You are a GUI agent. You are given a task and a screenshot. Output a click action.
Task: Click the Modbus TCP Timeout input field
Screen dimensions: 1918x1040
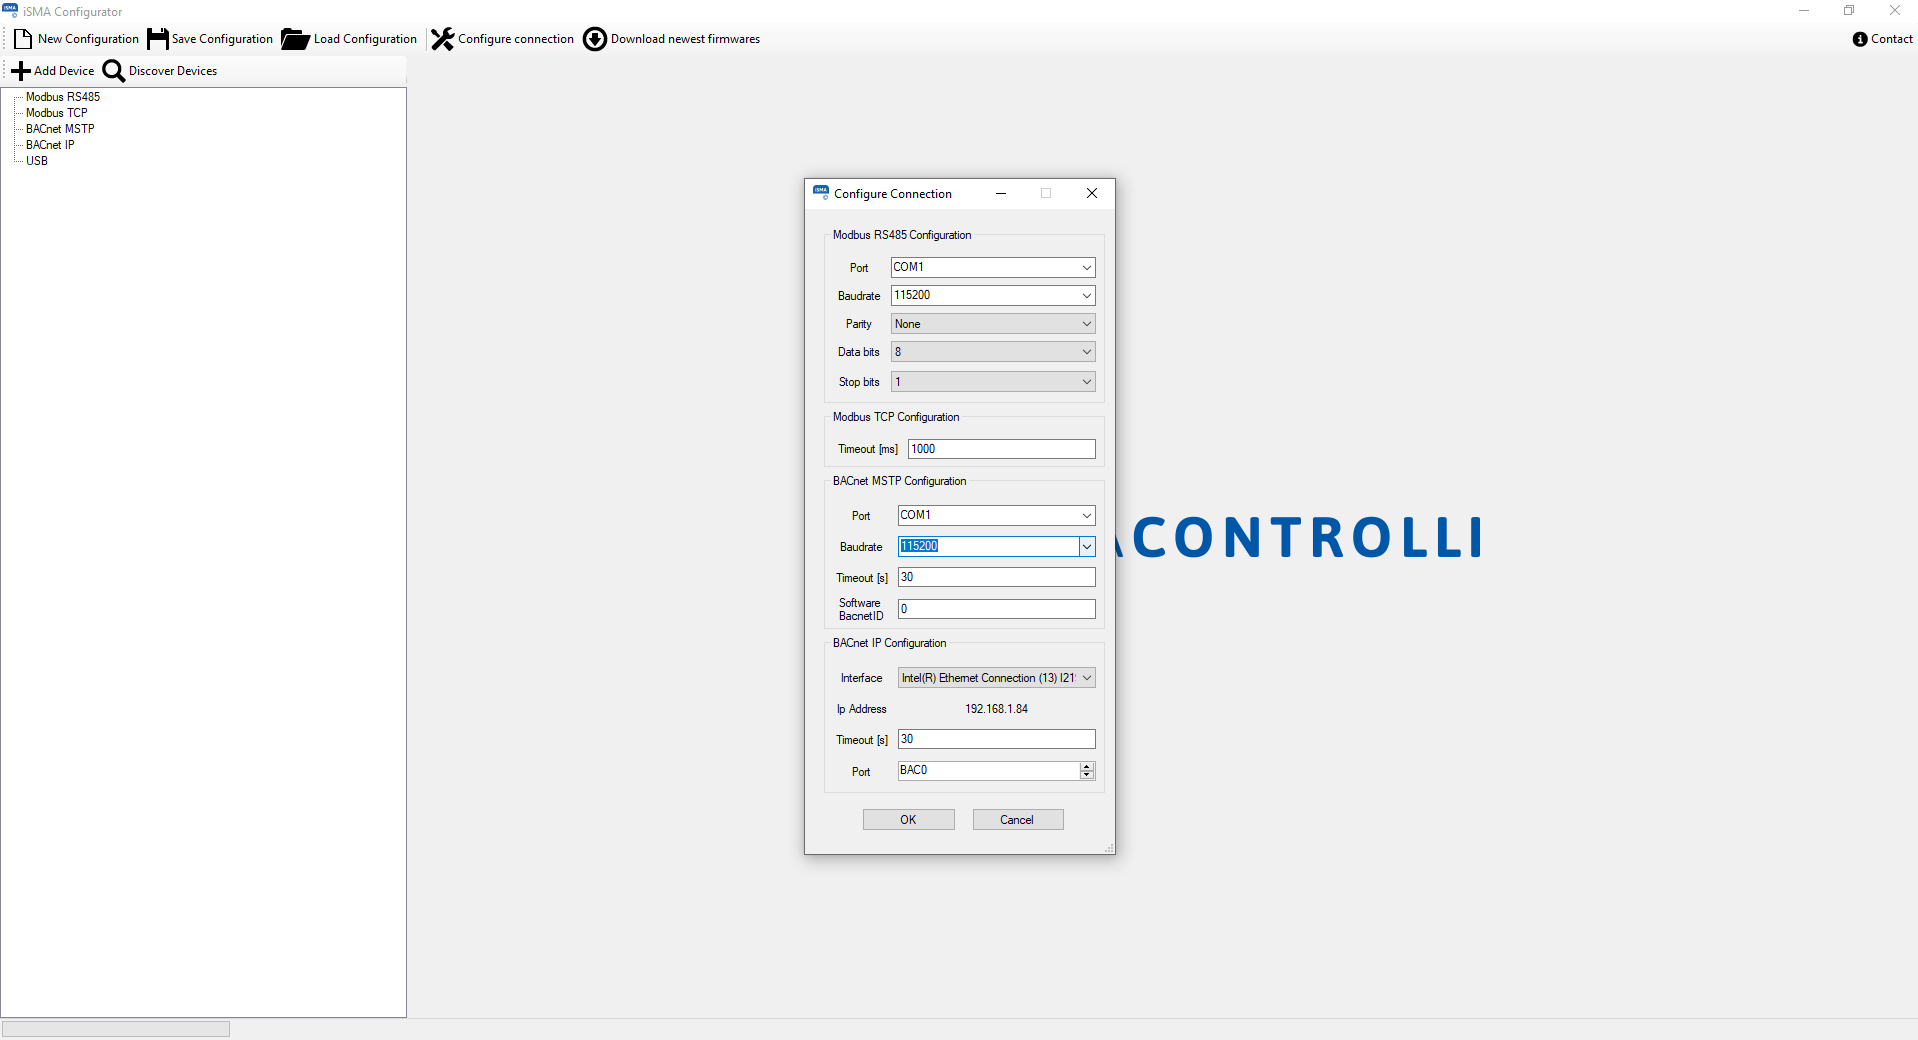point(1001,450)
